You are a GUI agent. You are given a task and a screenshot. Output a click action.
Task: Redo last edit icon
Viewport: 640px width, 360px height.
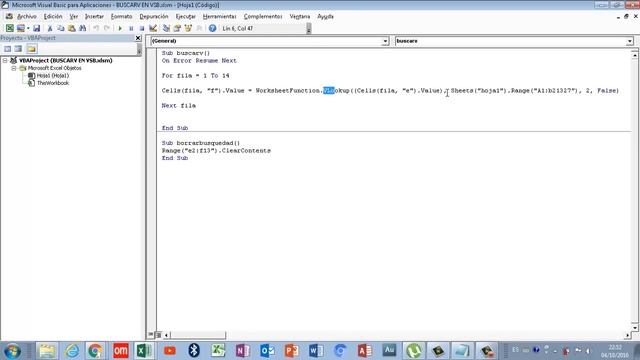pos(107,28)
